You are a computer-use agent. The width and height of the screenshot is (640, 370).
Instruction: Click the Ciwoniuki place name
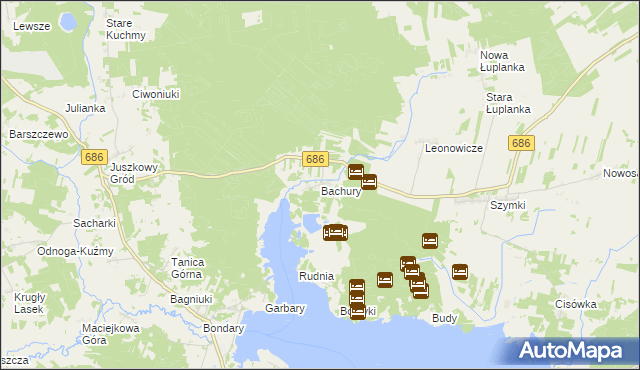click(x=156, y=94)
